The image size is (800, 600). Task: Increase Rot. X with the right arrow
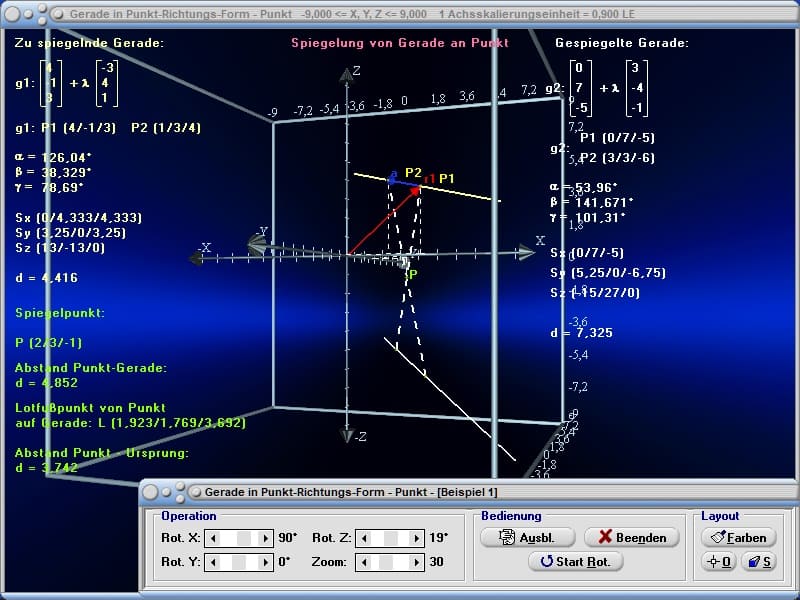[265, 538]
